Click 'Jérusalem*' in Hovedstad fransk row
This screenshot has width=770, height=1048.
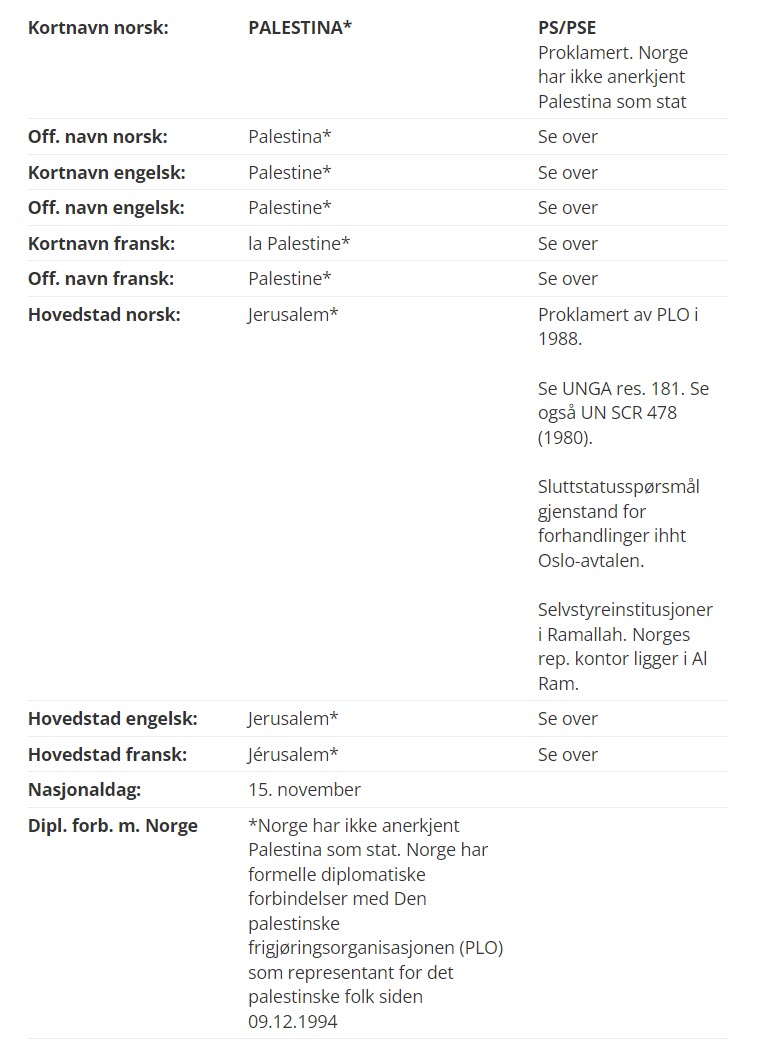point(293,755)
